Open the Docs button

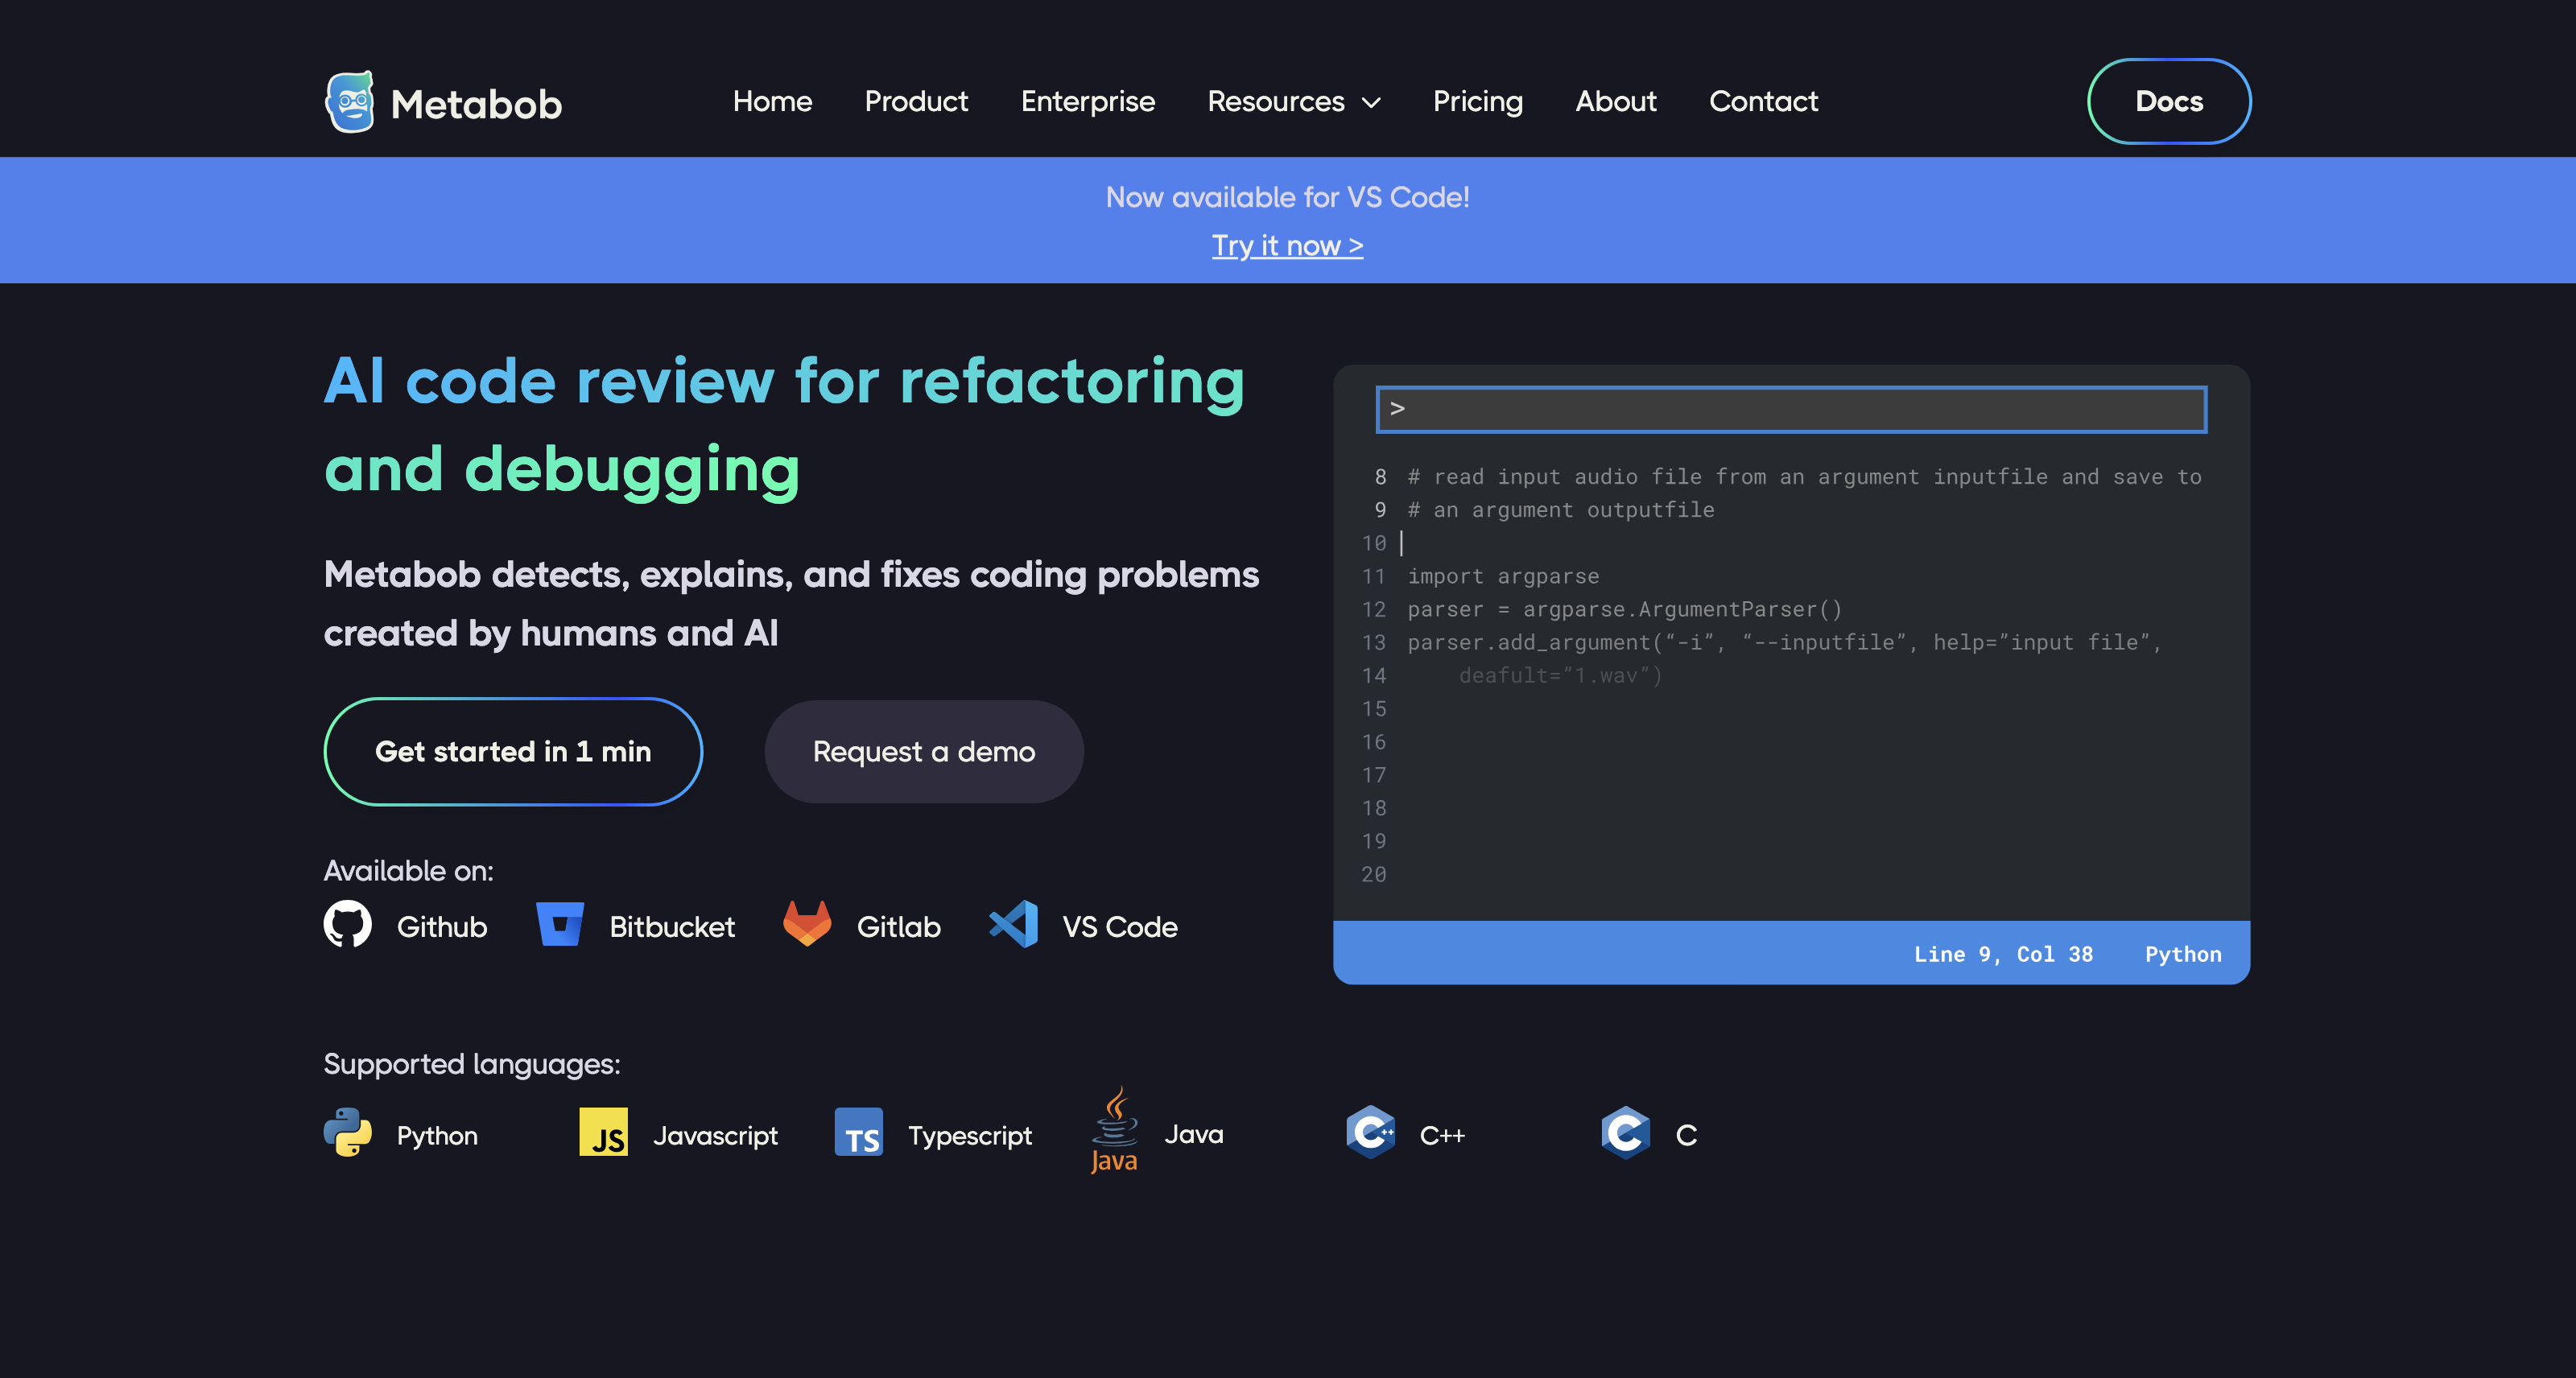point(2169,101)
